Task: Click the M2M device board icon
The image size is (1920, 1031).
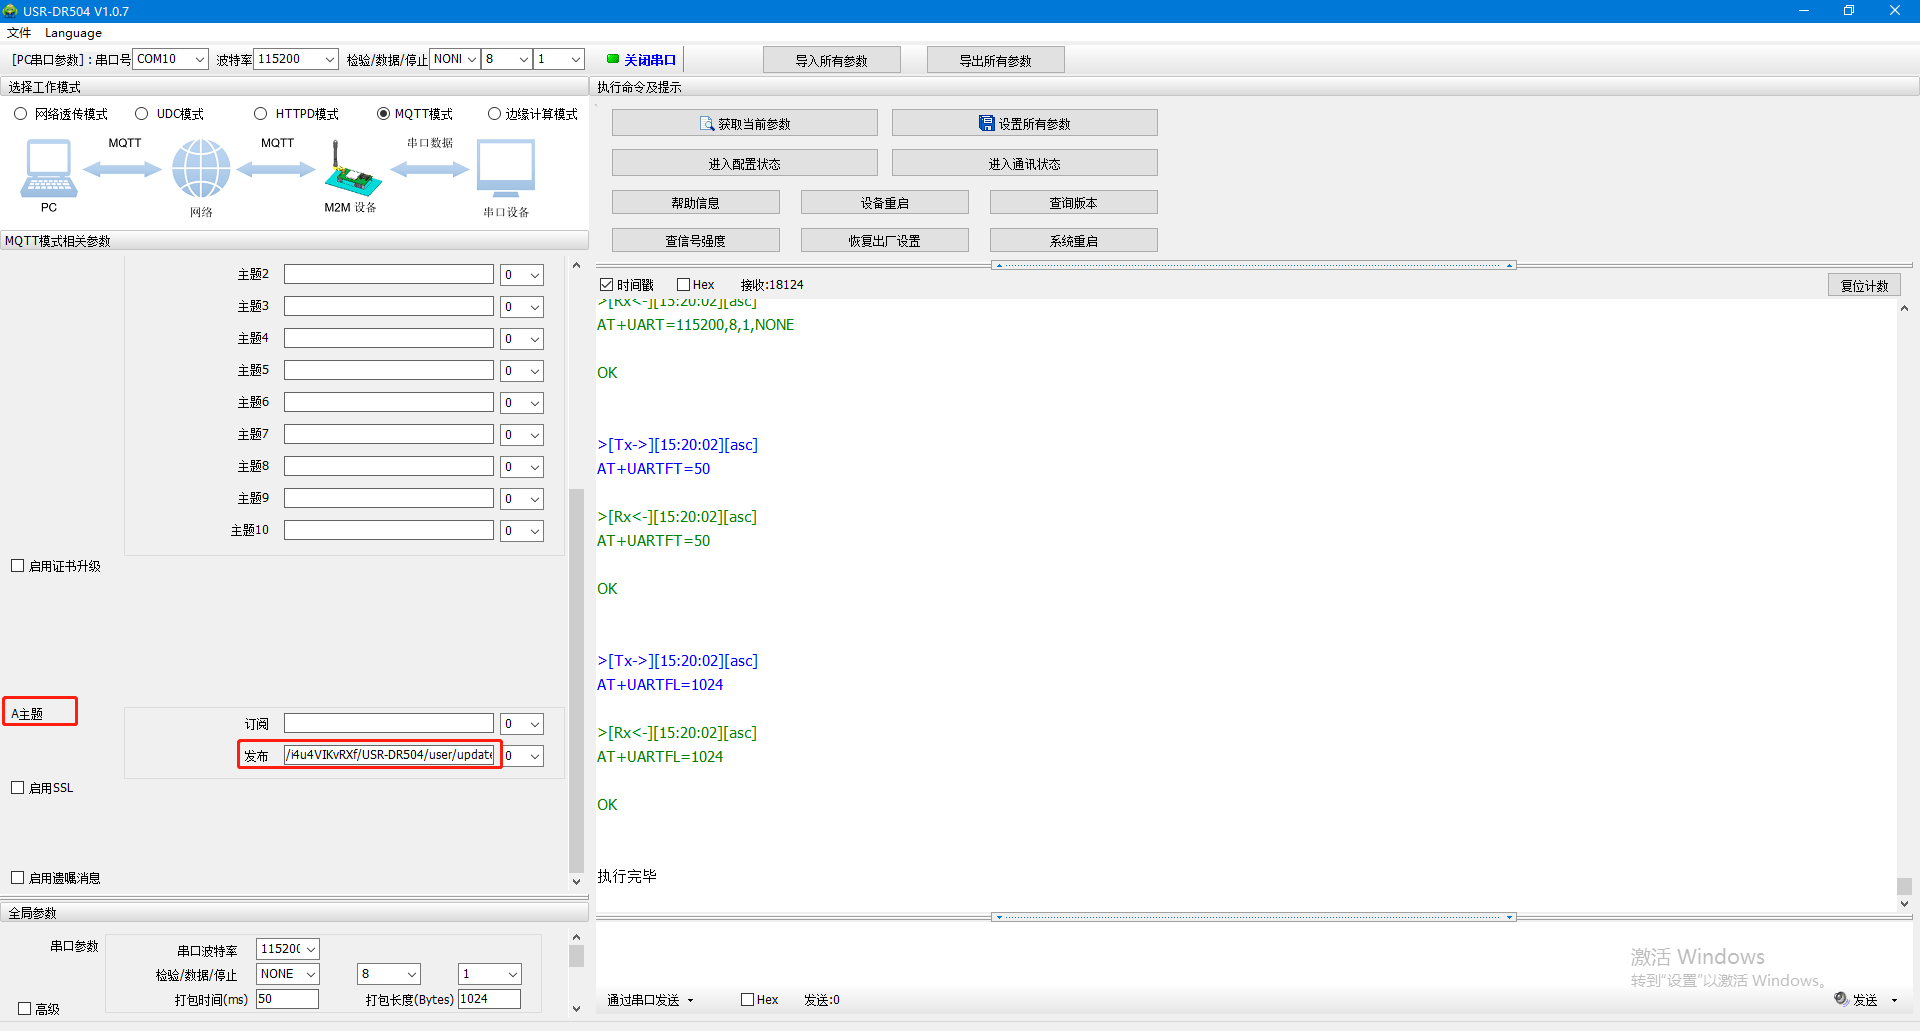Action: [x=351, y=172]
